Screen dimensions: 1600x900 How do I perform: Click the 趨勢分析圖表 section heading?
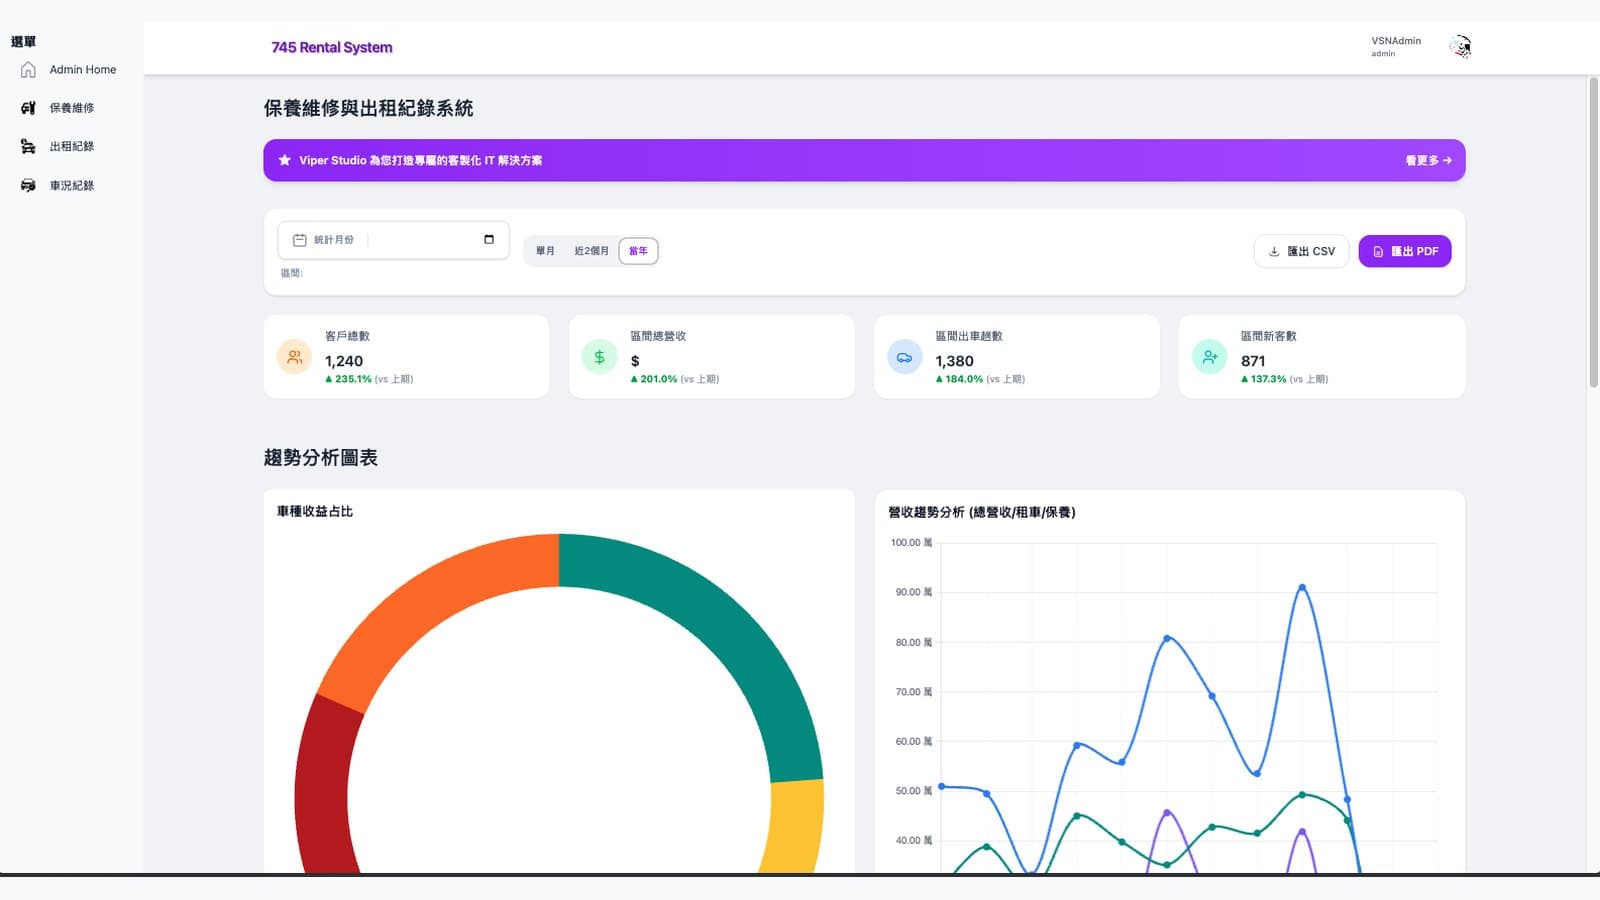(x=321, y=458)
